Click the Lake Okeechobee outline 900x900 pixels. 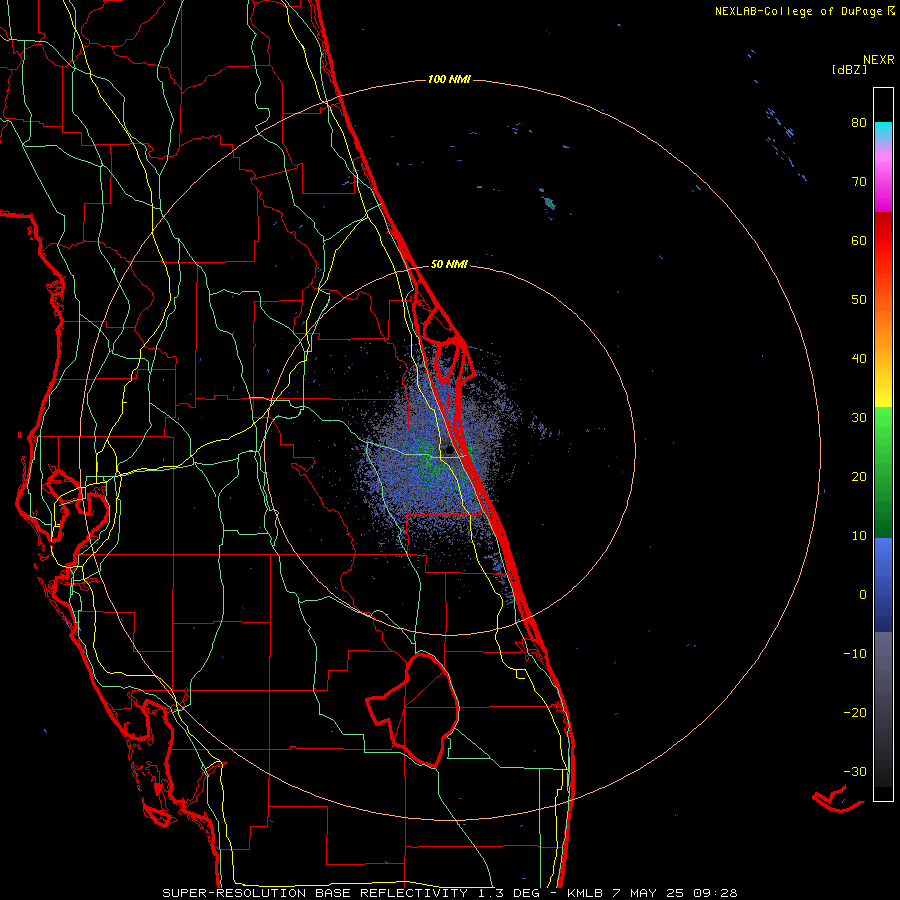pos(414,710)
